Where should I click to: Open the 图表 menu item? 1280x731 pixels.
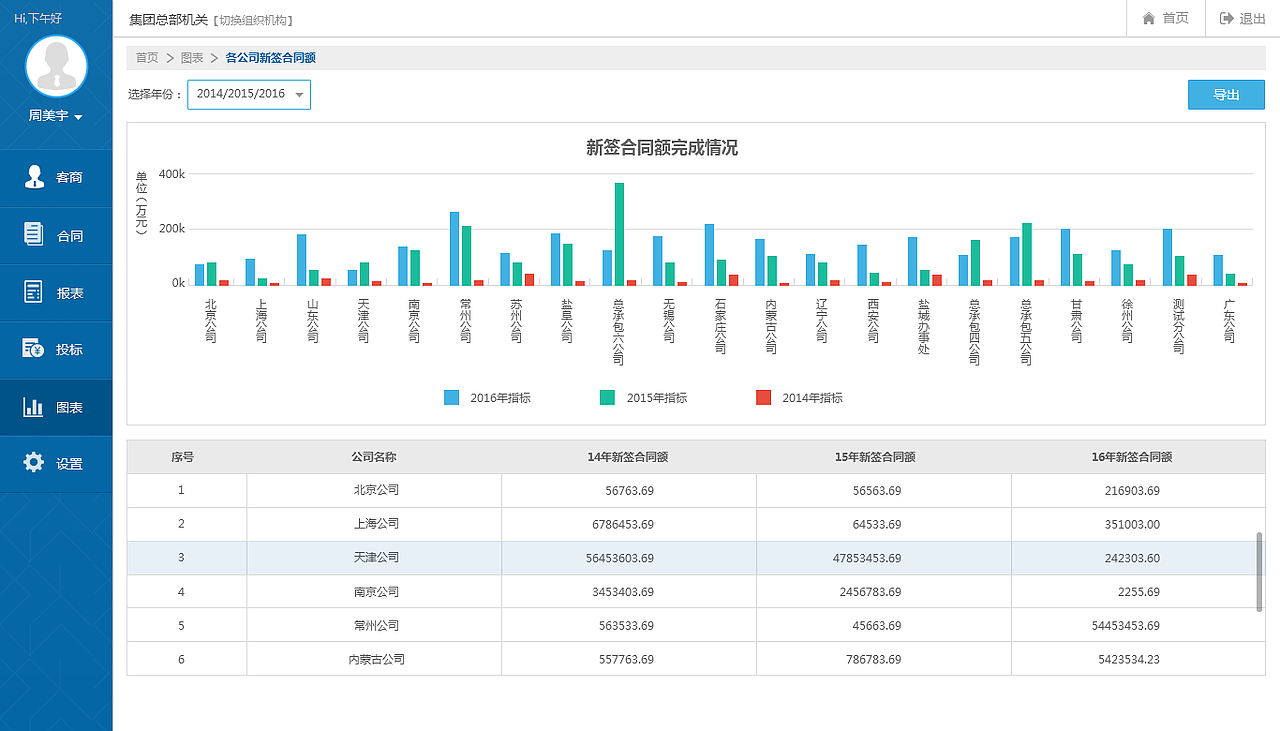click(x=56, y=408)
